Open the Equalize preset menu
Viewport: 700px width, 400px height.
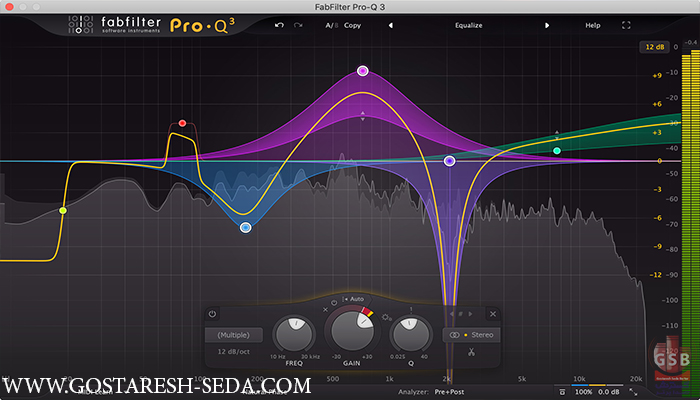coord(468,24)
